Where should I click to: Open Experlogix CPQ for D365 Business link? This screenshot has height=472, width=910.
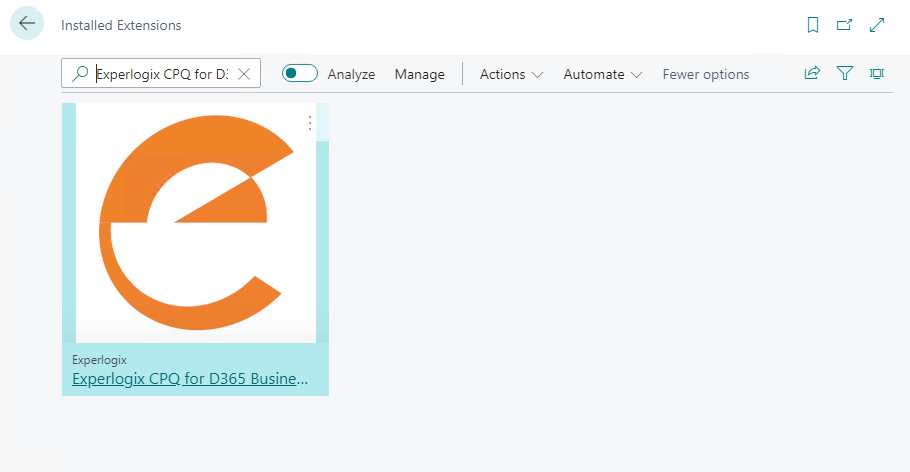(190, 379)
